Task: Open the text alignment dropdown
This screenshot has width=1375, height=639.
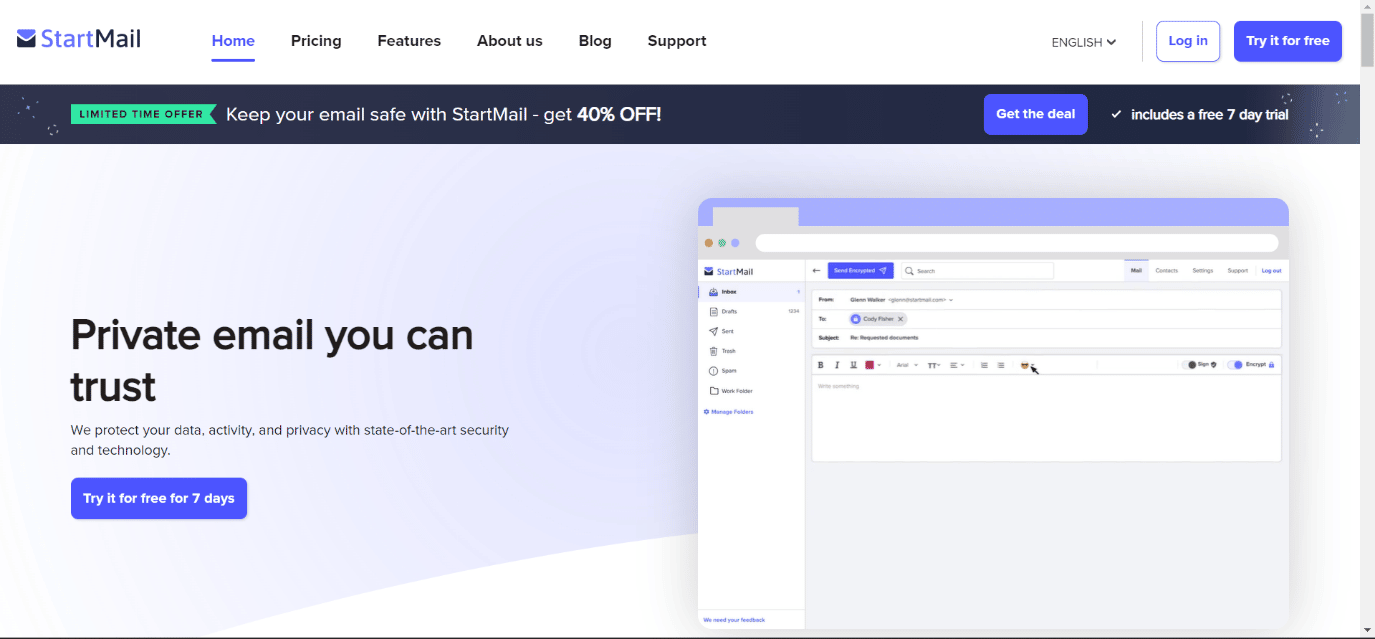Action: [957, 365]
